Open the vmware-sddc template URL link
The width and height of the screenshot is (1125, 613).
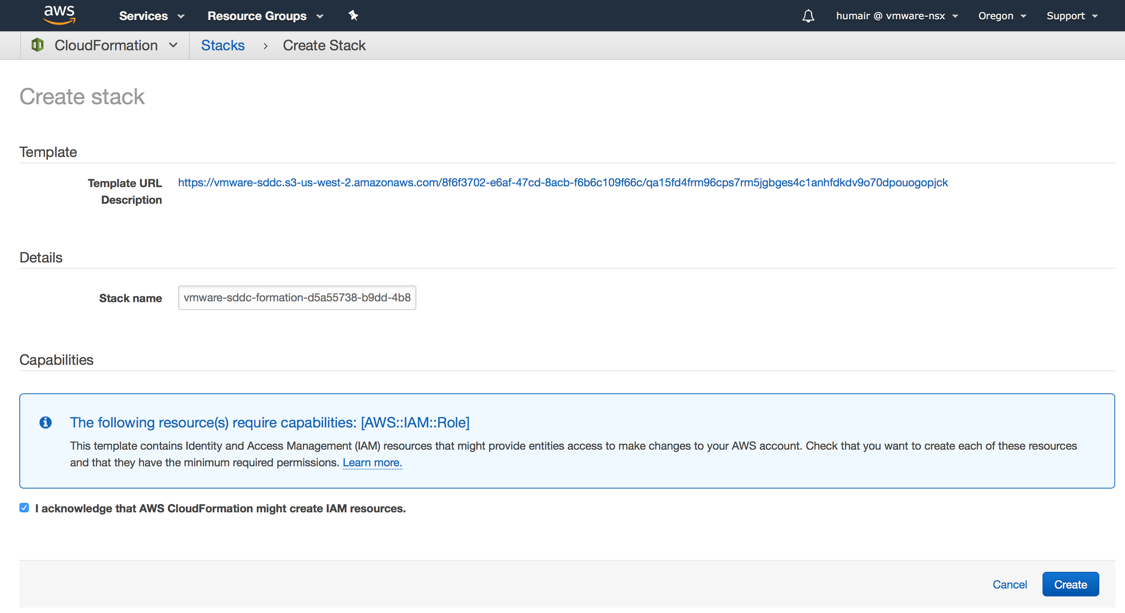coord(562,182)
